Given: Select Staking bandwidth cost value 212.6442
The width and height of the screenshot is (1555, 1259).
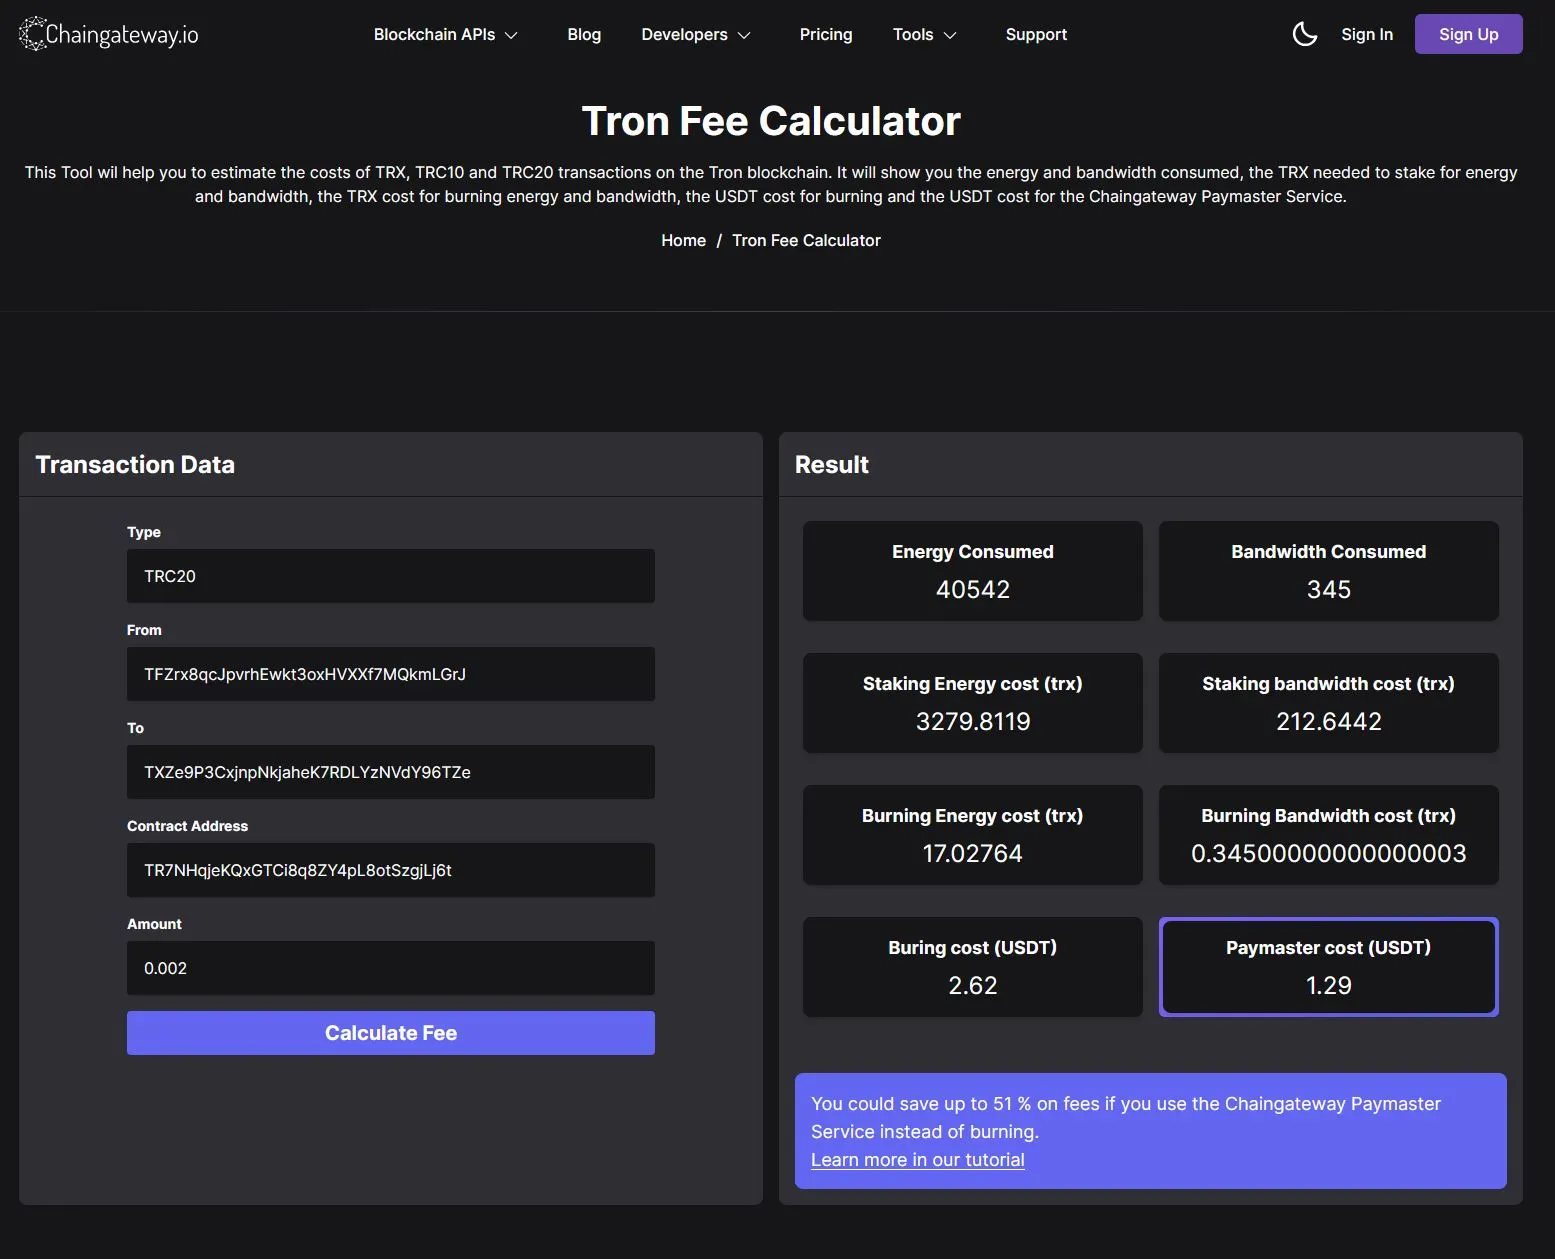Looking at the screenshot, I should pyautogui.click(x=1328, y=721).
